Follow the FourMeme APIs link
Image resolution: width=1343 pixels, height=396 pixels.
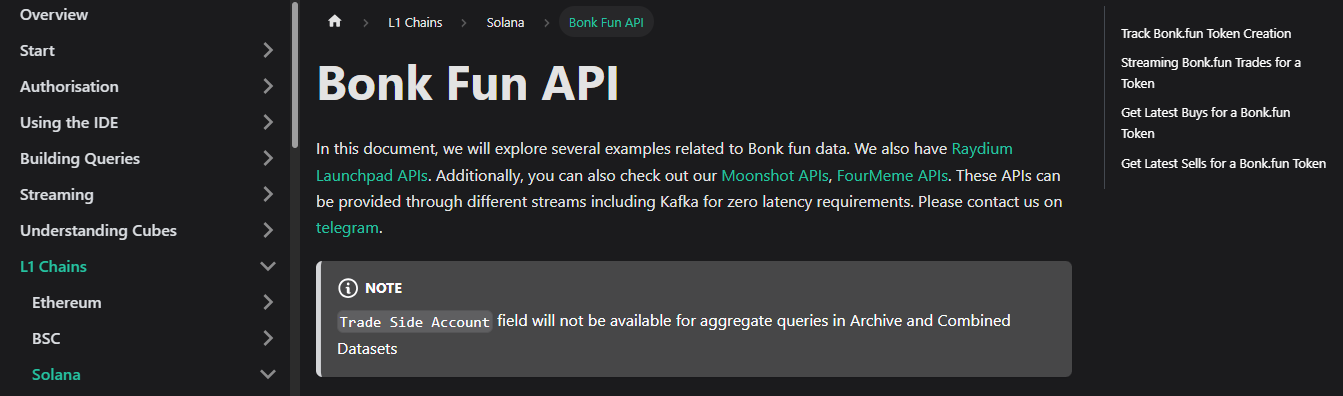(x=892, y=175)
